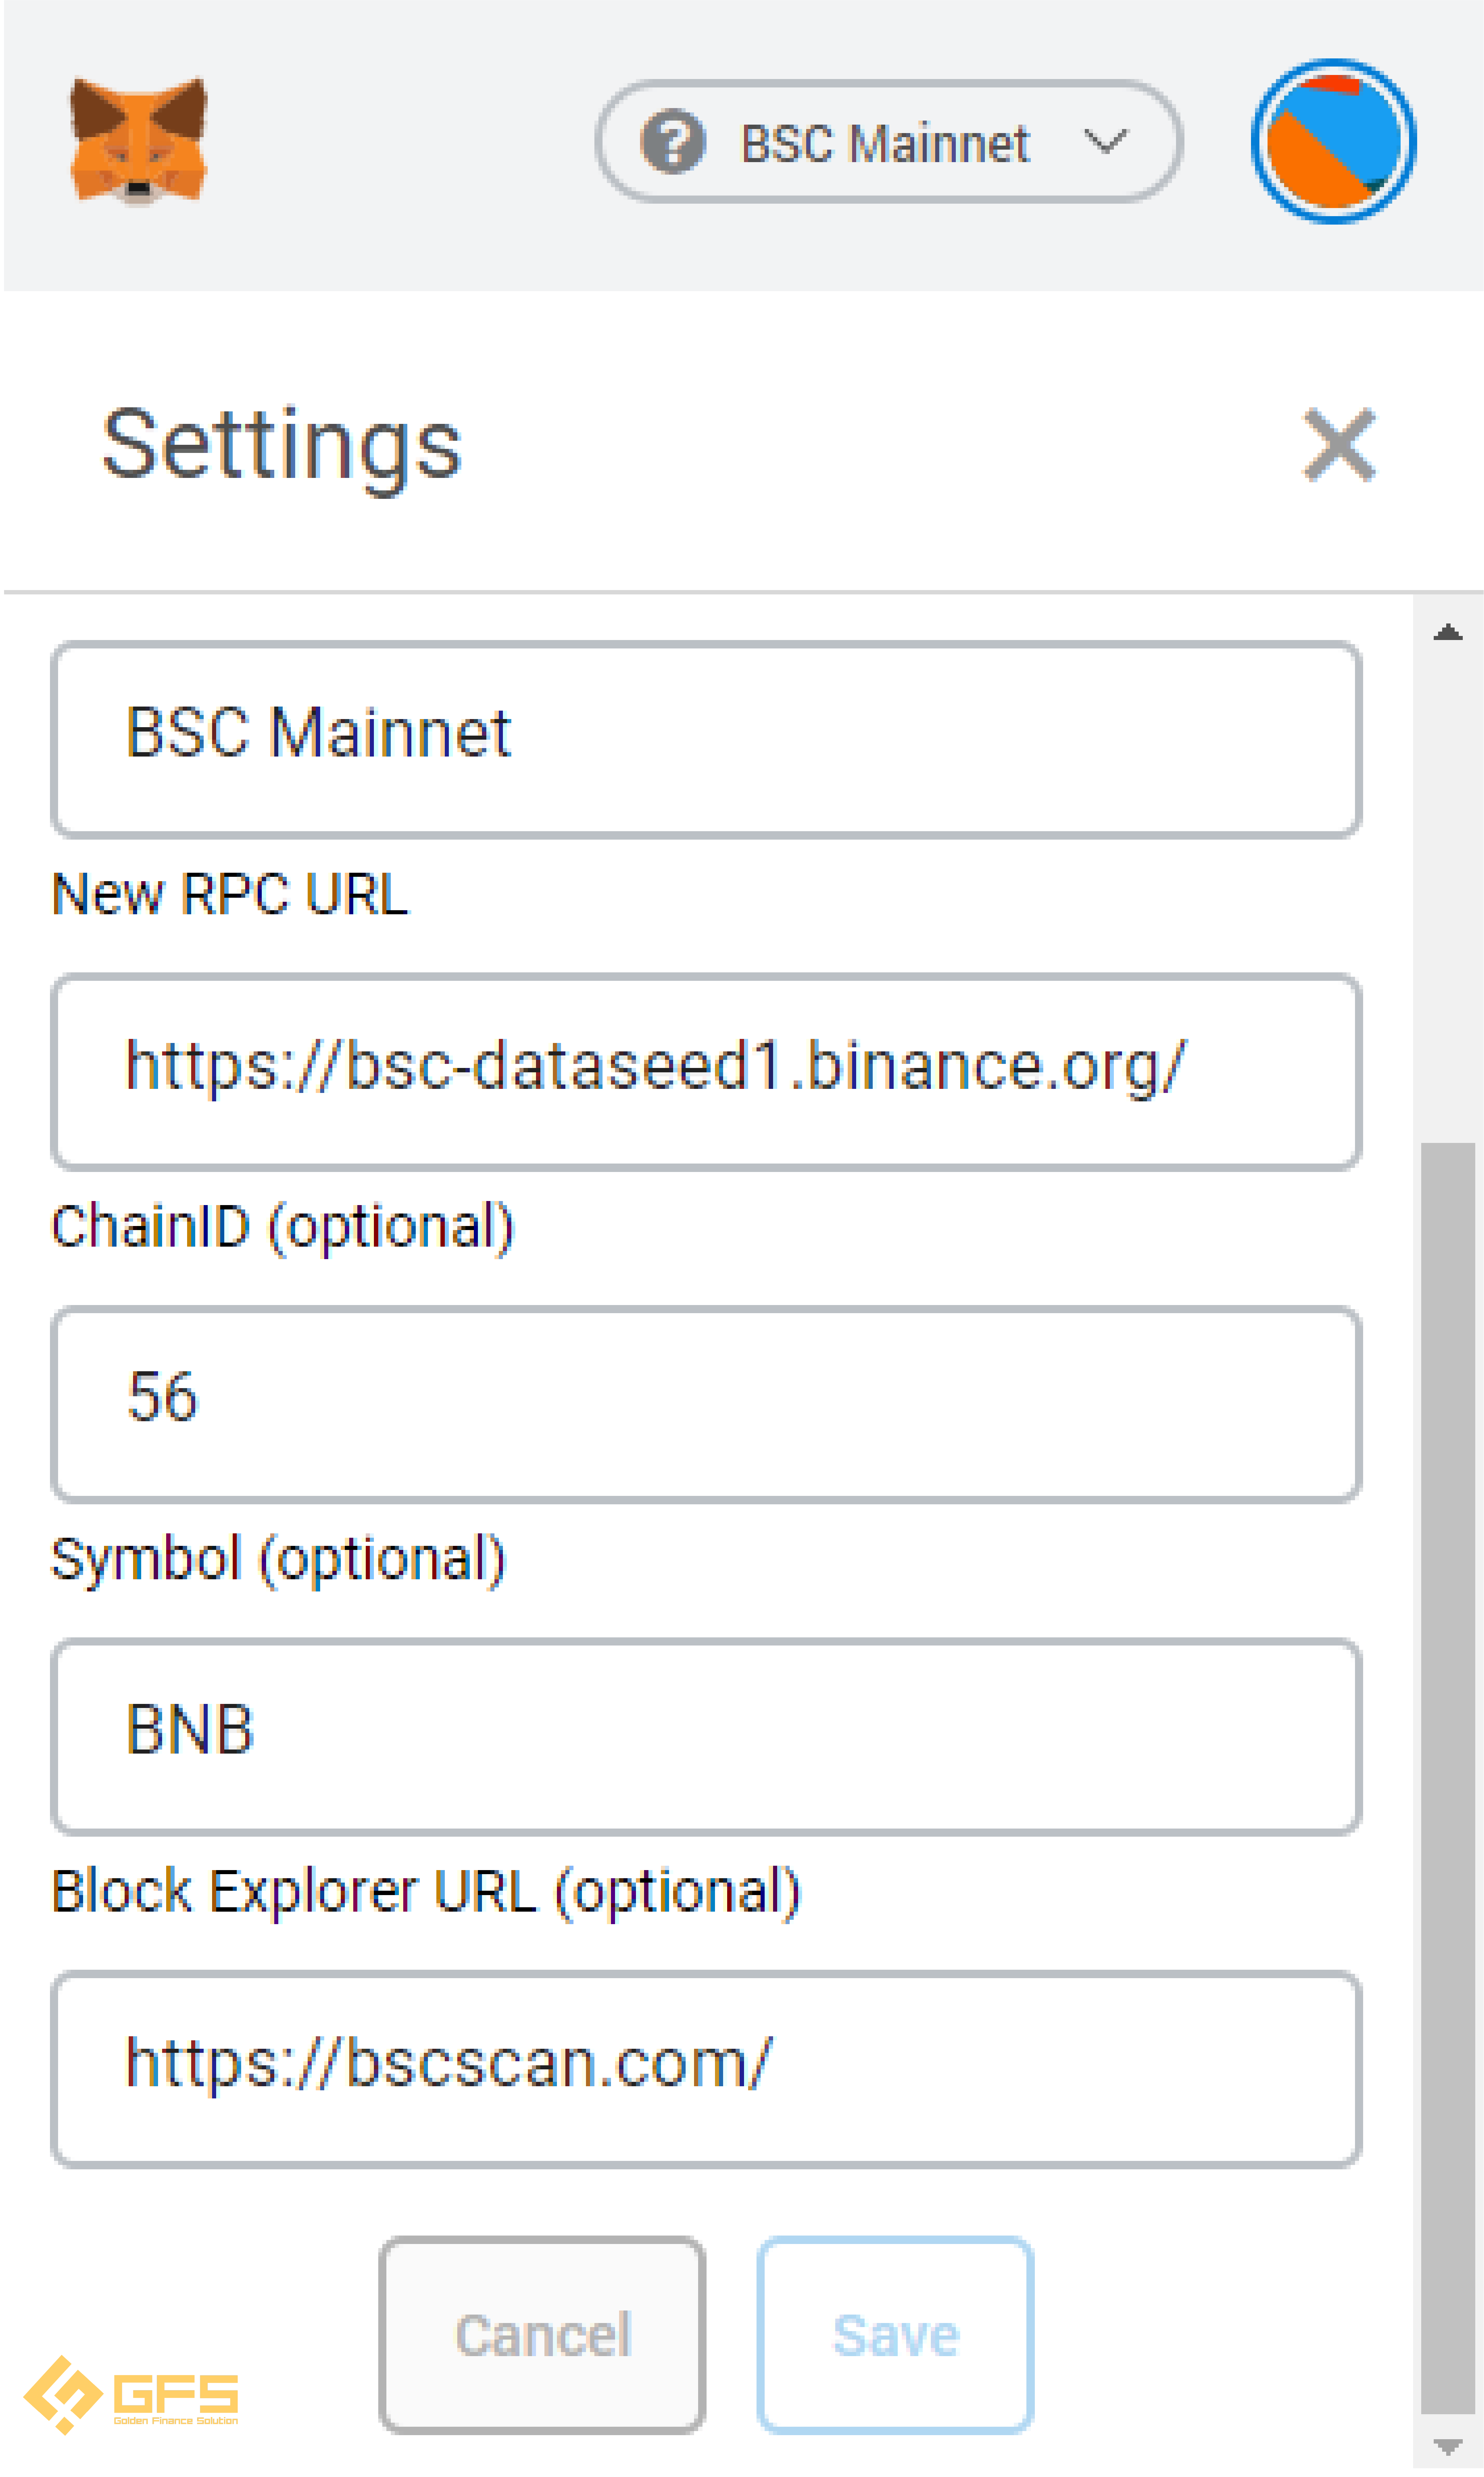Screen dimensions: 1484x2477
Task: Click the scrollbar down arrow
Action: [1447, 2446]
